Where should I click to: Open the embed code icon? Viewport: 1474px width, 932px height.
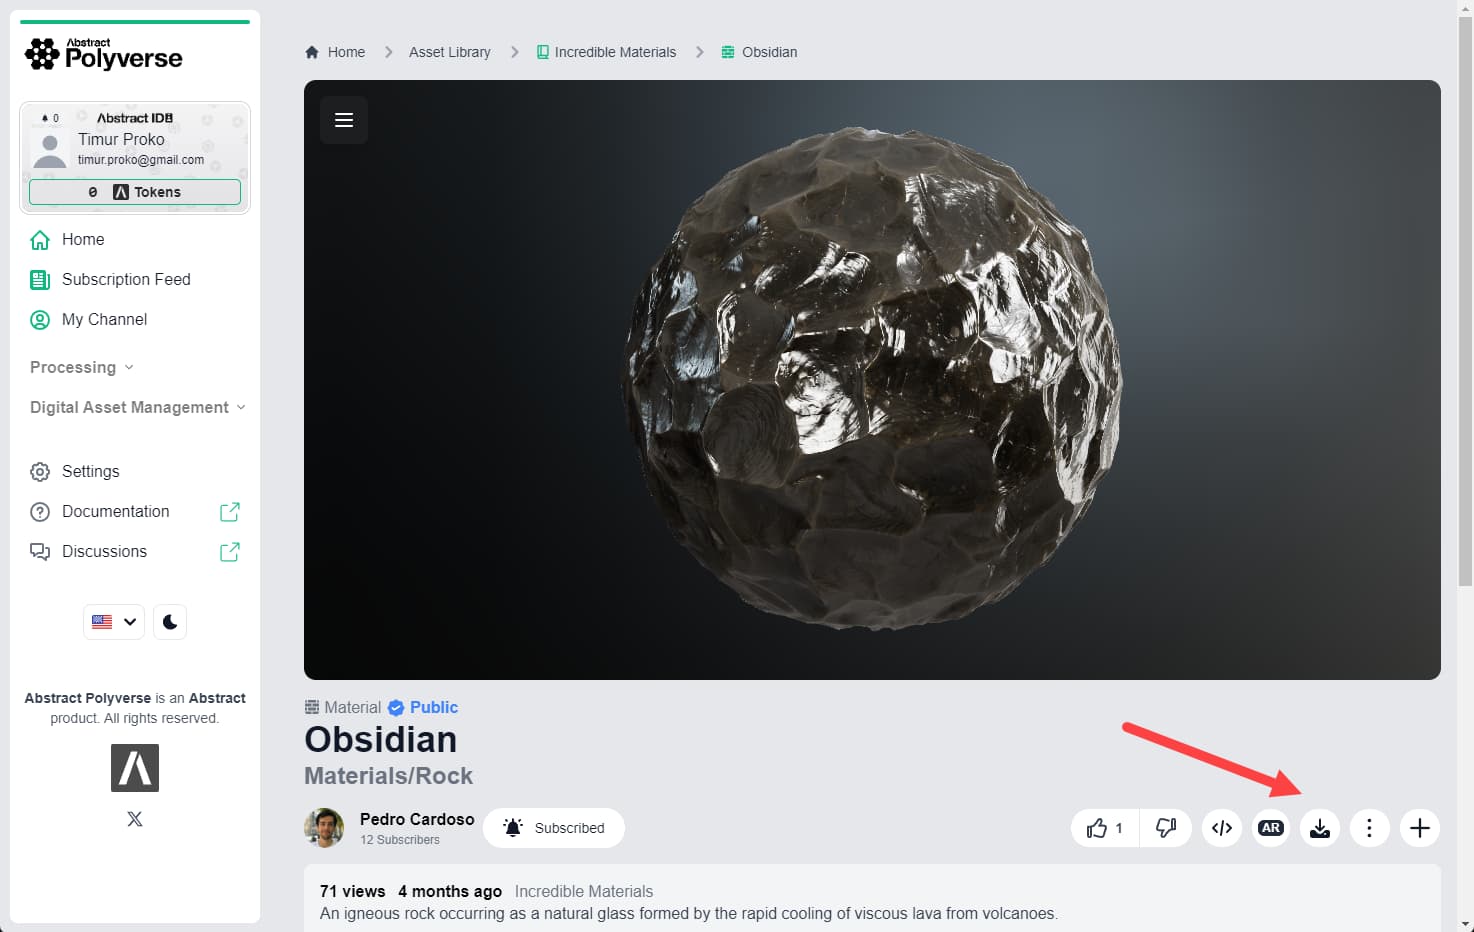pyautogui.click(x=1222, y=828)
